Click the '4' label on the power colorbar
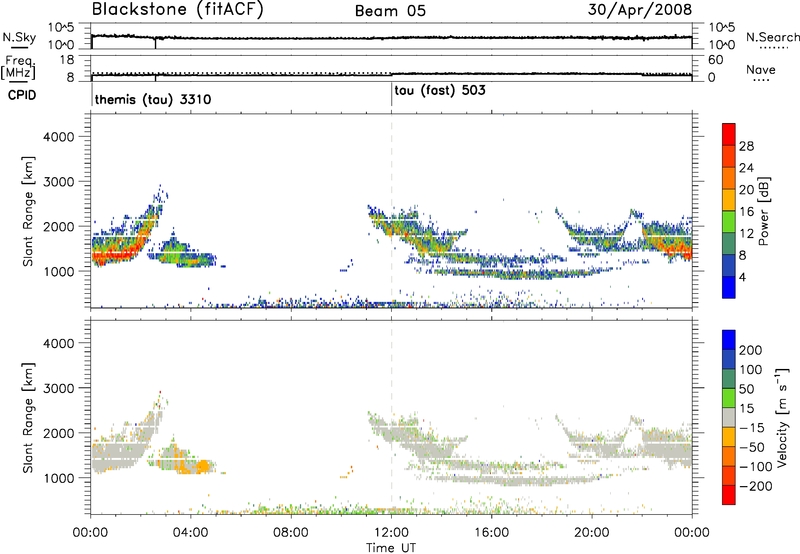This screenshot has height=554, width=800. (742, 277)
